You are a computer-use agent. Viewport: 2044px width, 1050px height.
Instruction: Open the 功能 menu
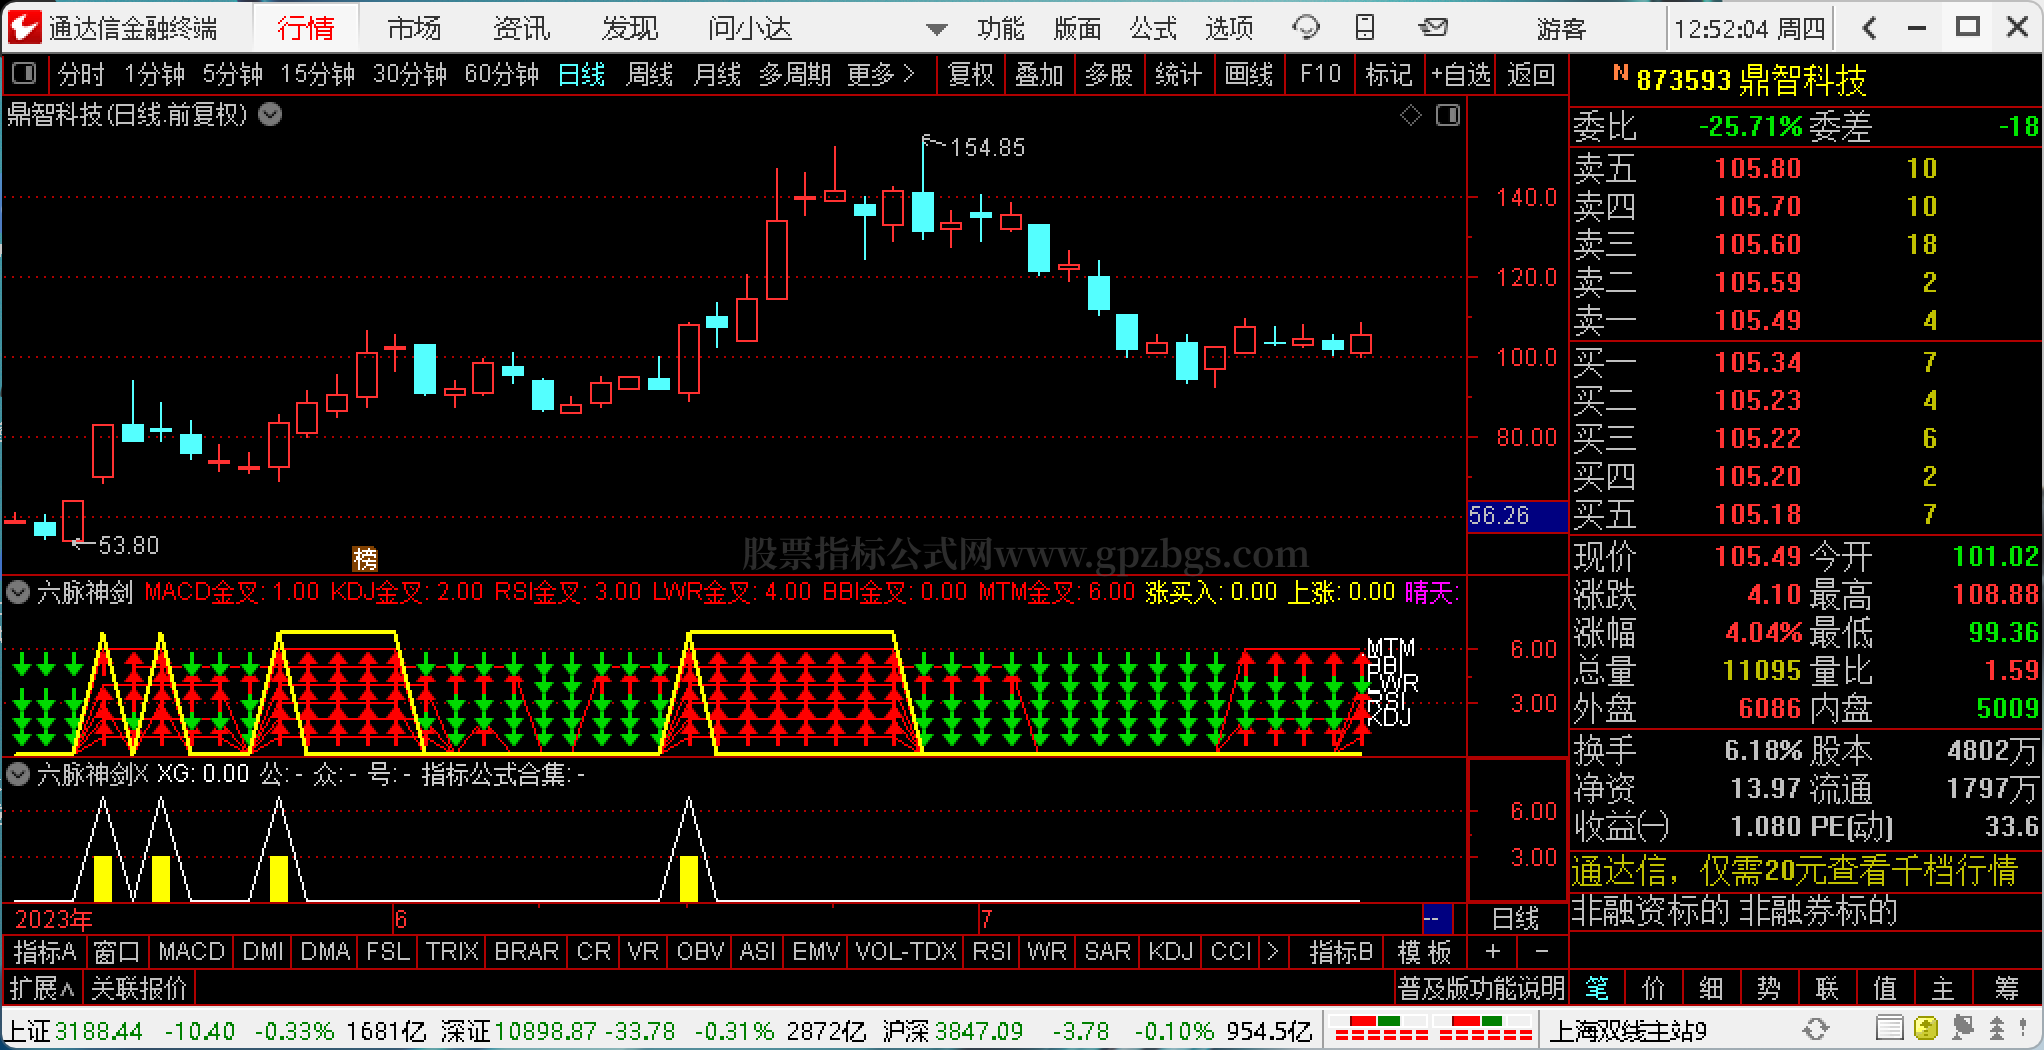tap(1001, 28)
